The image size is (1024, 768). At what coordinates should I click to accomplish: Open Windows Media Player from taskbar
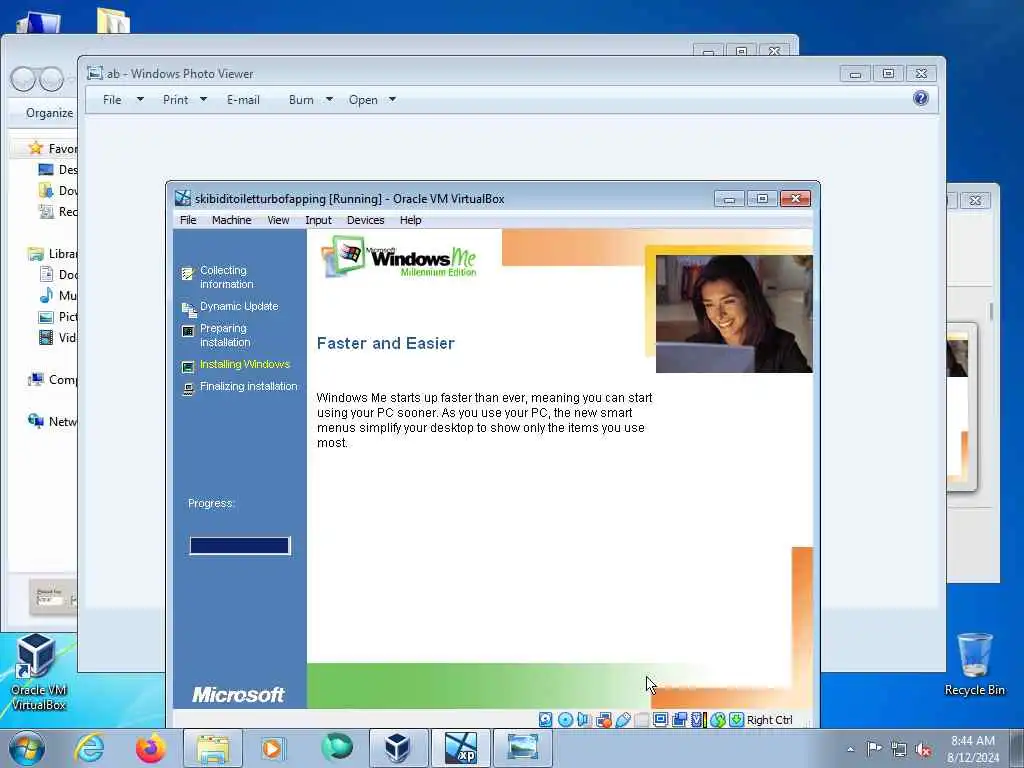[x=272, y=748]
